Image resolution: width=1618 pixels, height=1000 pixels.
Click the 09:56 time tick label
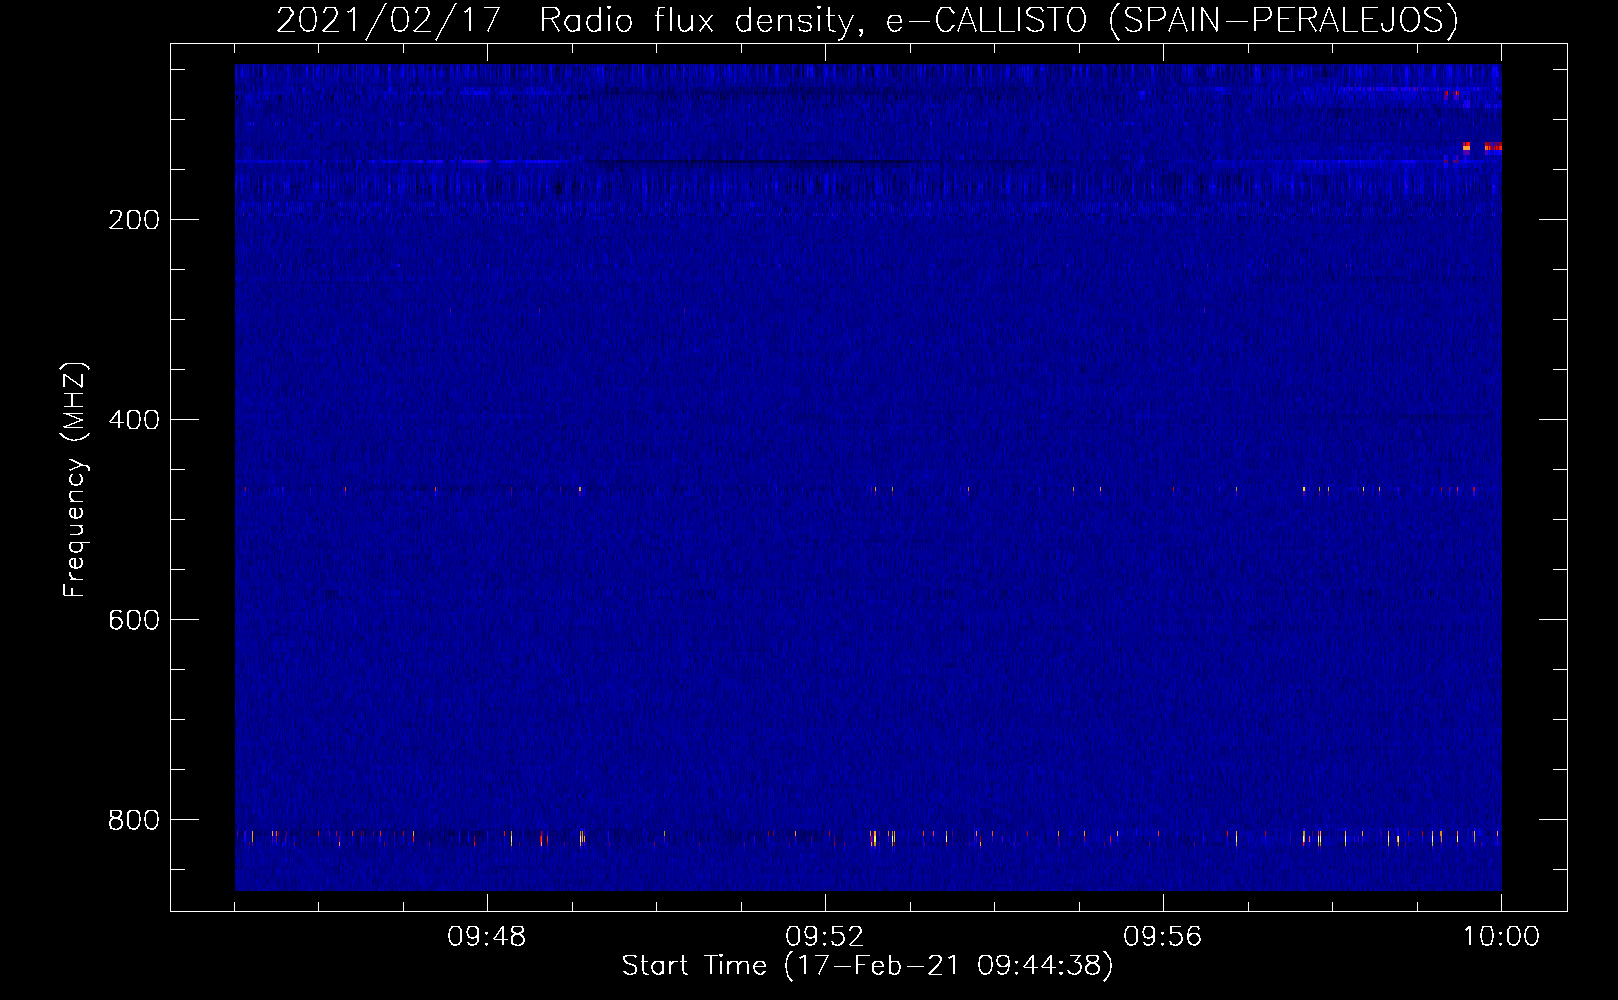click(x=1163, y=937)
